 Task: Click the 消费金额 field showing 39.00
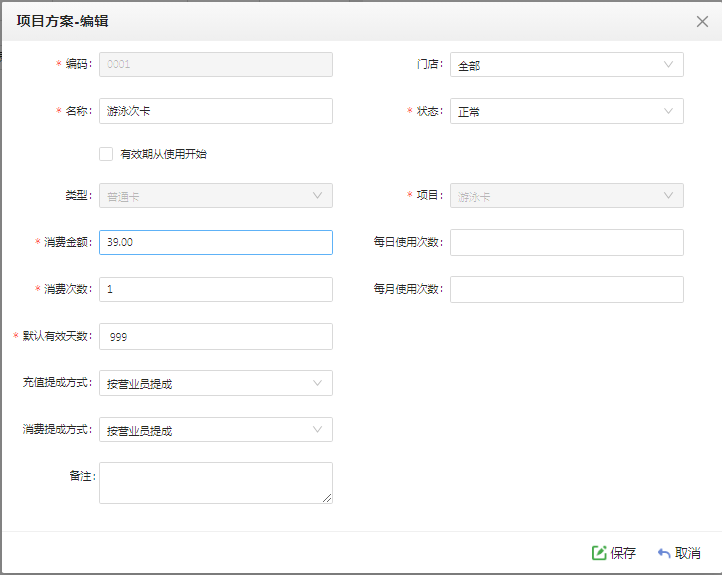[215, 242]
